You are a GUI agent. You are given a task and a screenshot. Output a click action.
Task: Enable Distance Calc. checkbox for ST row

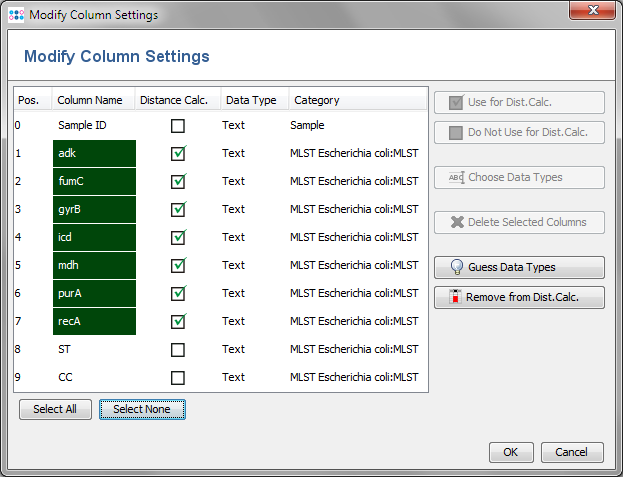pyautogui.click(x=178, y=350)
